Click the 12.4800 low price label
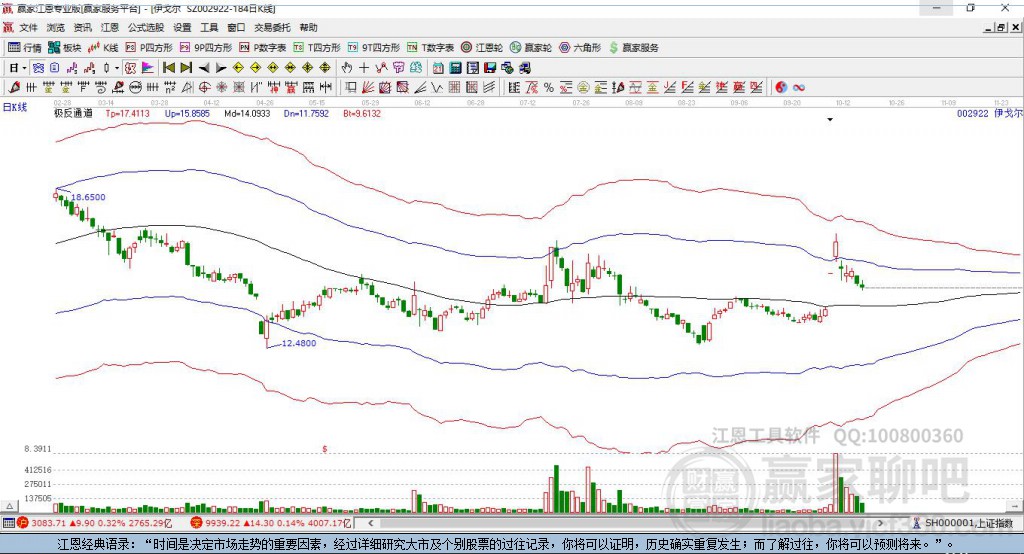Image resolution: width=1024 pixels, height=554 pixels. (x=299, y=343)
